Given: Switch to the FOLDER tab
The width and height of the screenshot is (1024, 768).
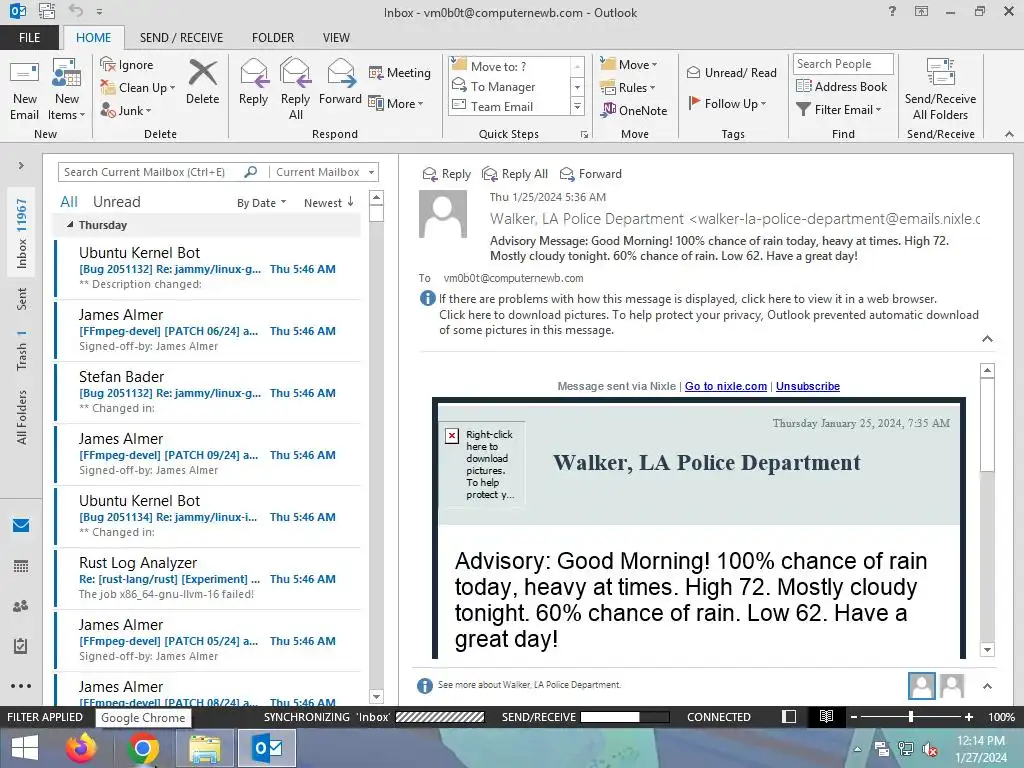Looking at the screenshot, I should (x=273, y=38).
